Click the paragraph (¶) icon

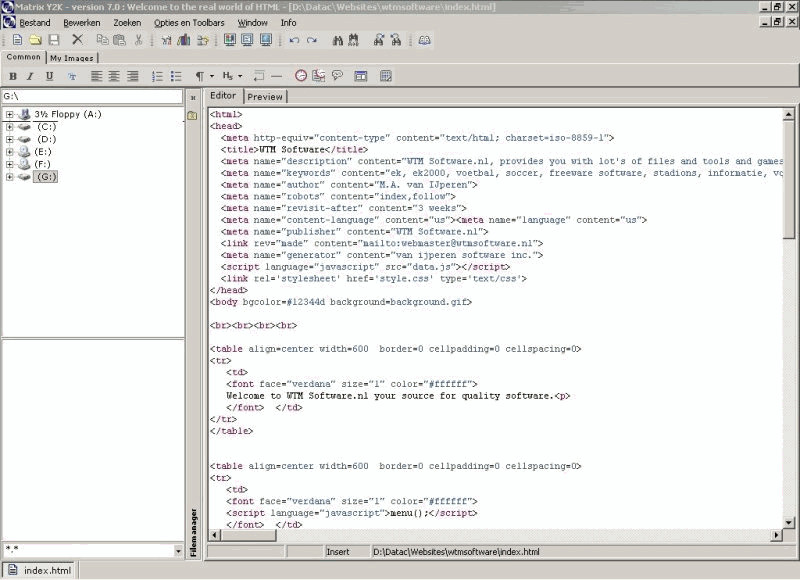point(199,76)
